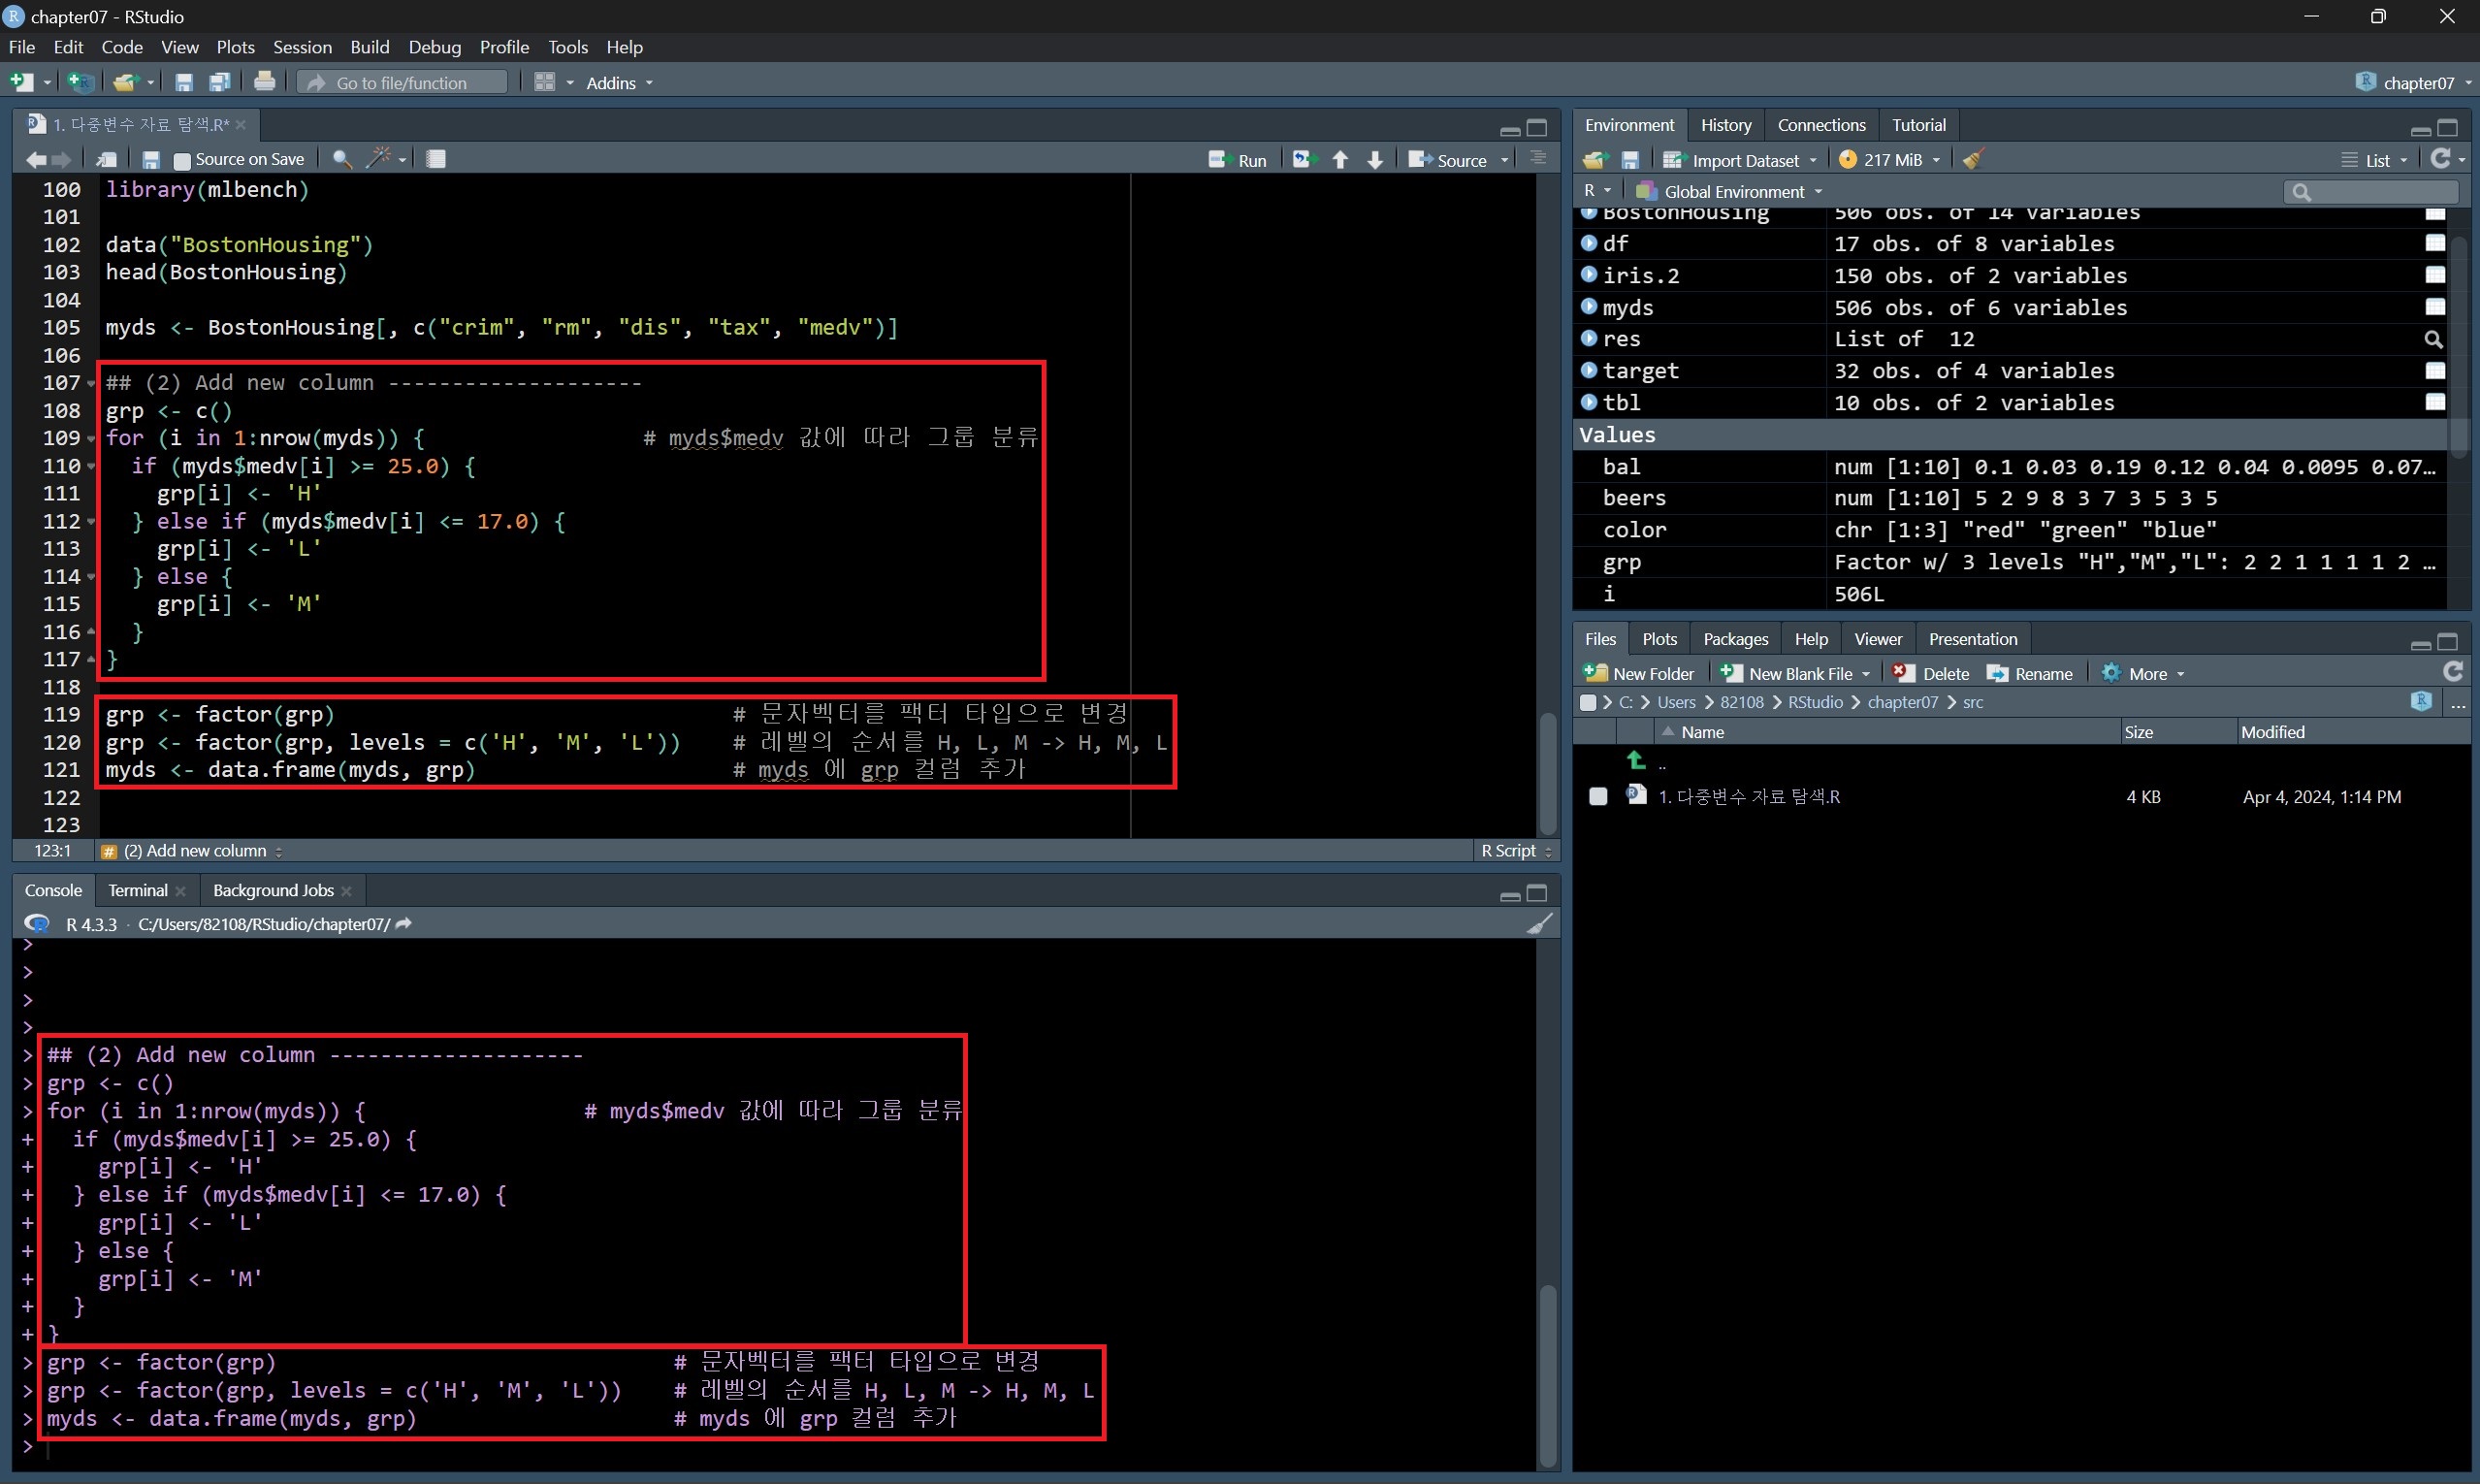The image size is (2480, 1484).
Task: Check the box next to the R file in Files
Action: [1598, 797]
